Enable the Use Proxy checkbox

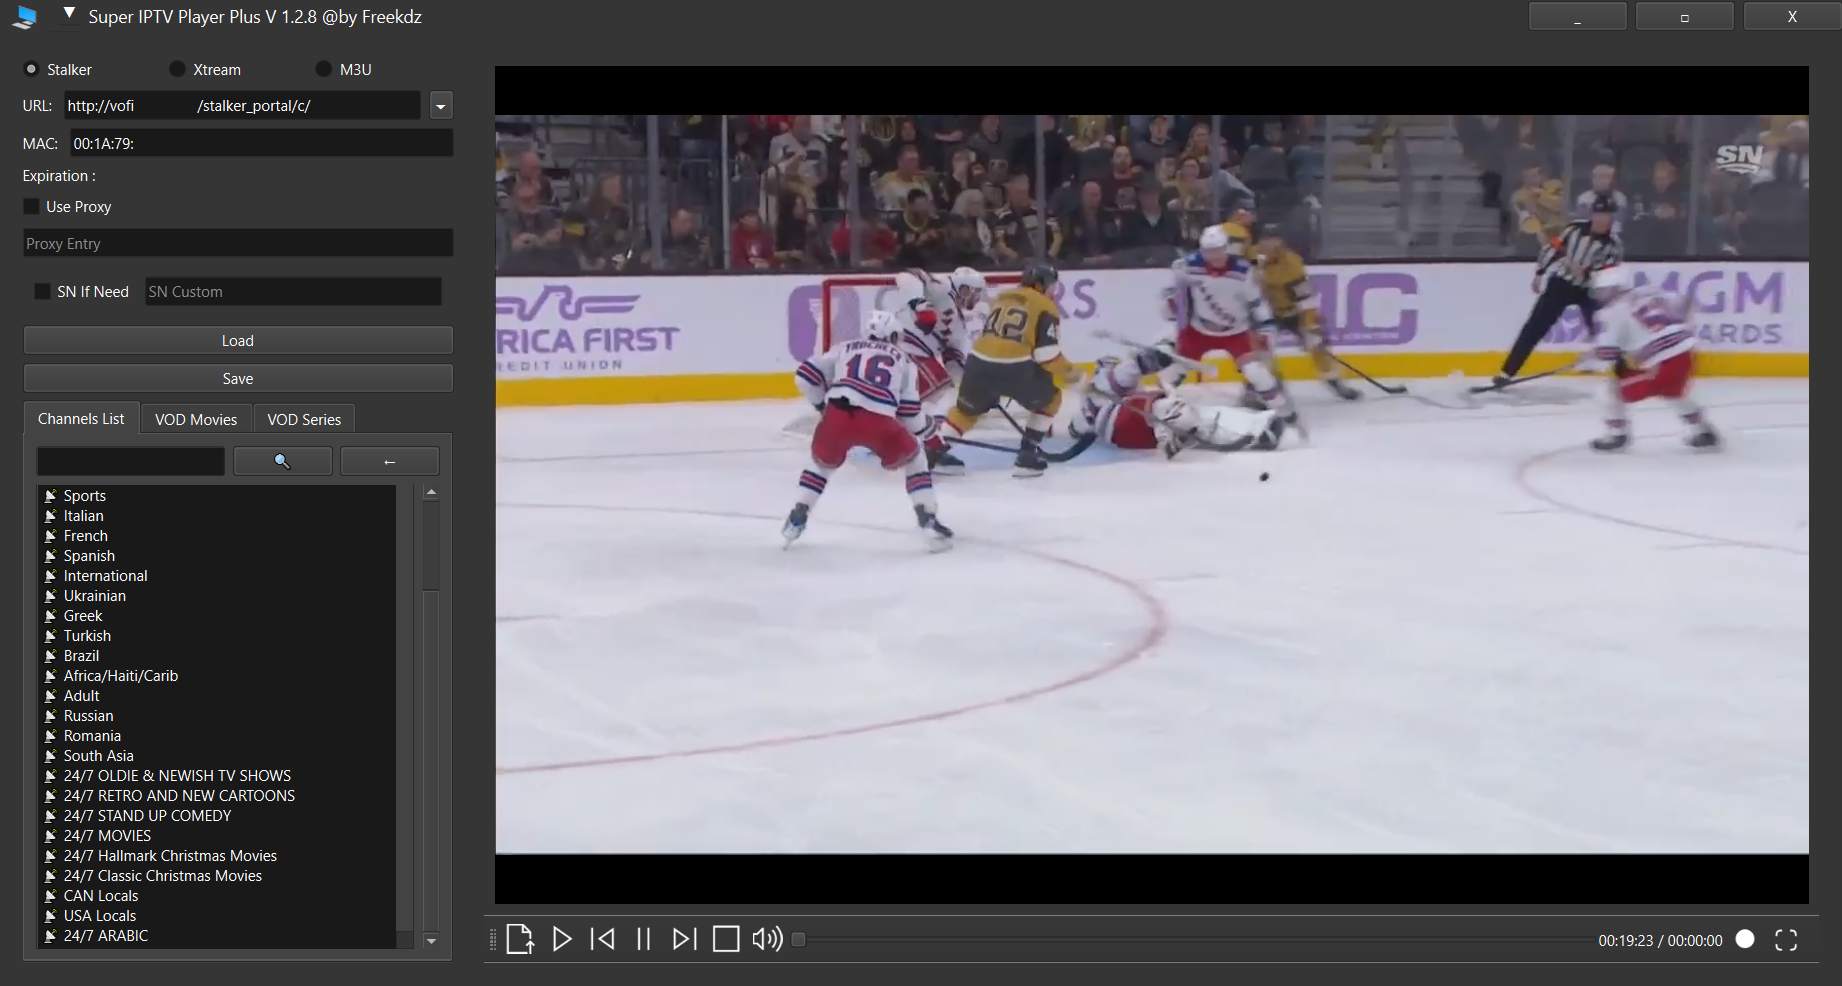point(32,206)
